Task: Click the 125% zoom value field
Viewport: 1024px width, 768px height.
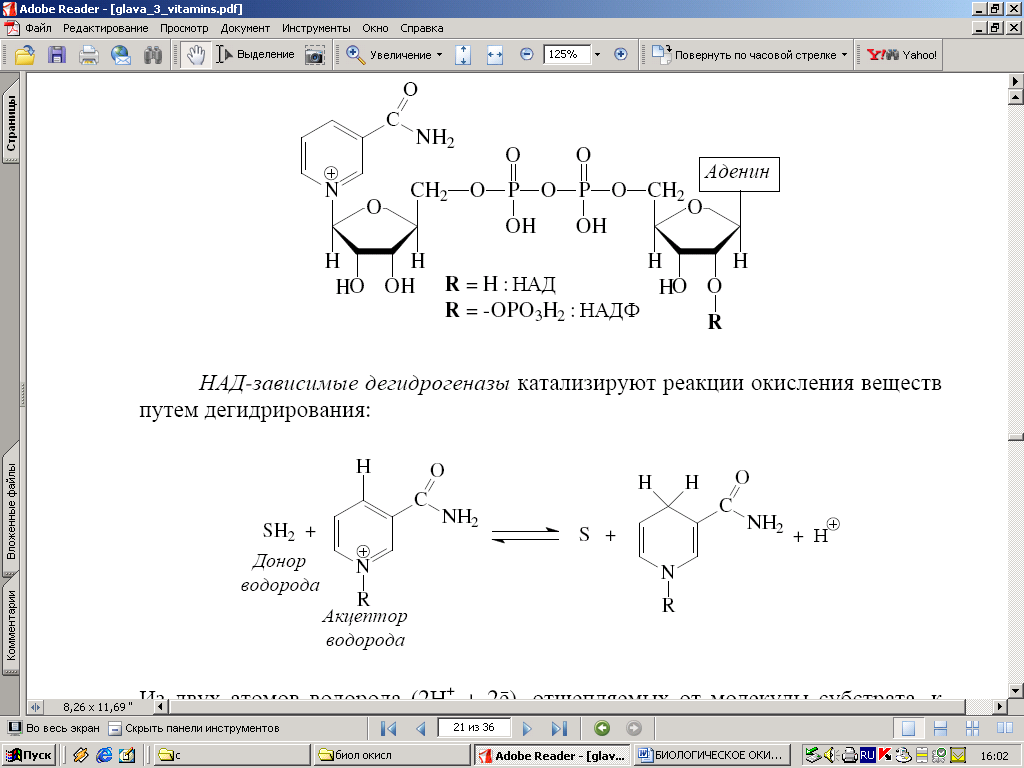Action: [x=567, y=55]
